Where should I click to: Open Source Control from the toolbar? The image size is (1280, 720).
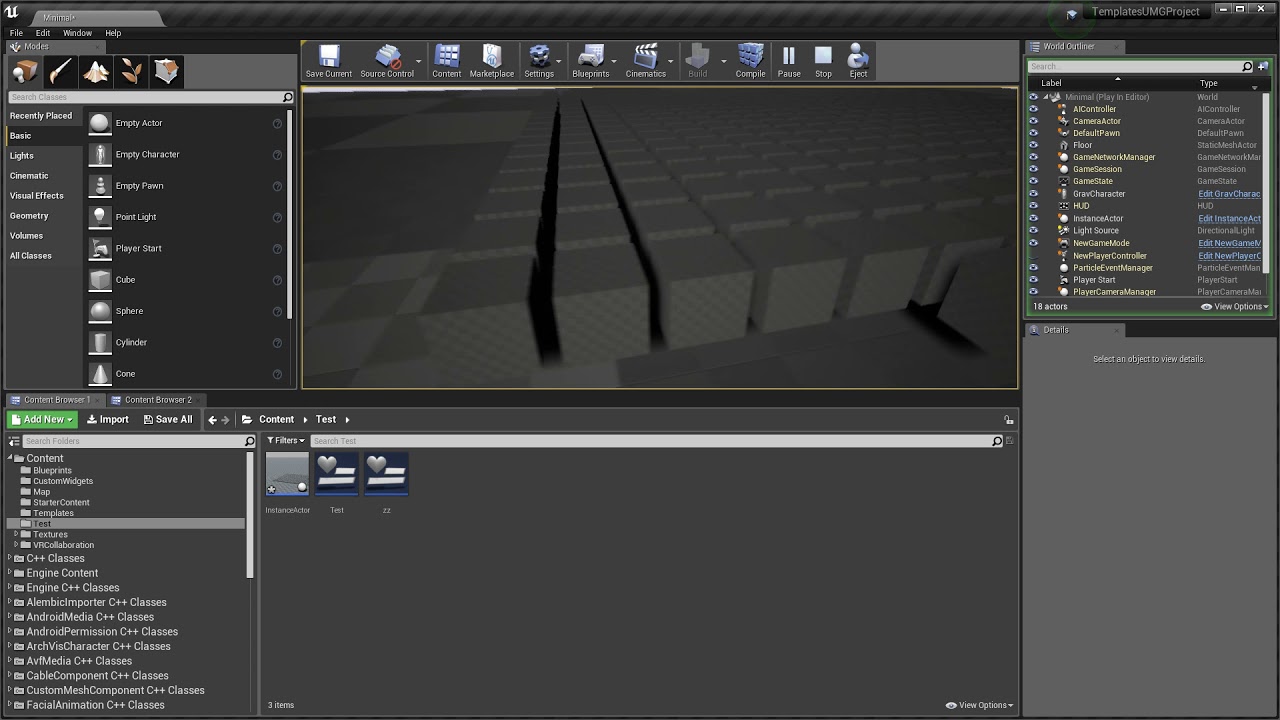click(x=387, y=61)
